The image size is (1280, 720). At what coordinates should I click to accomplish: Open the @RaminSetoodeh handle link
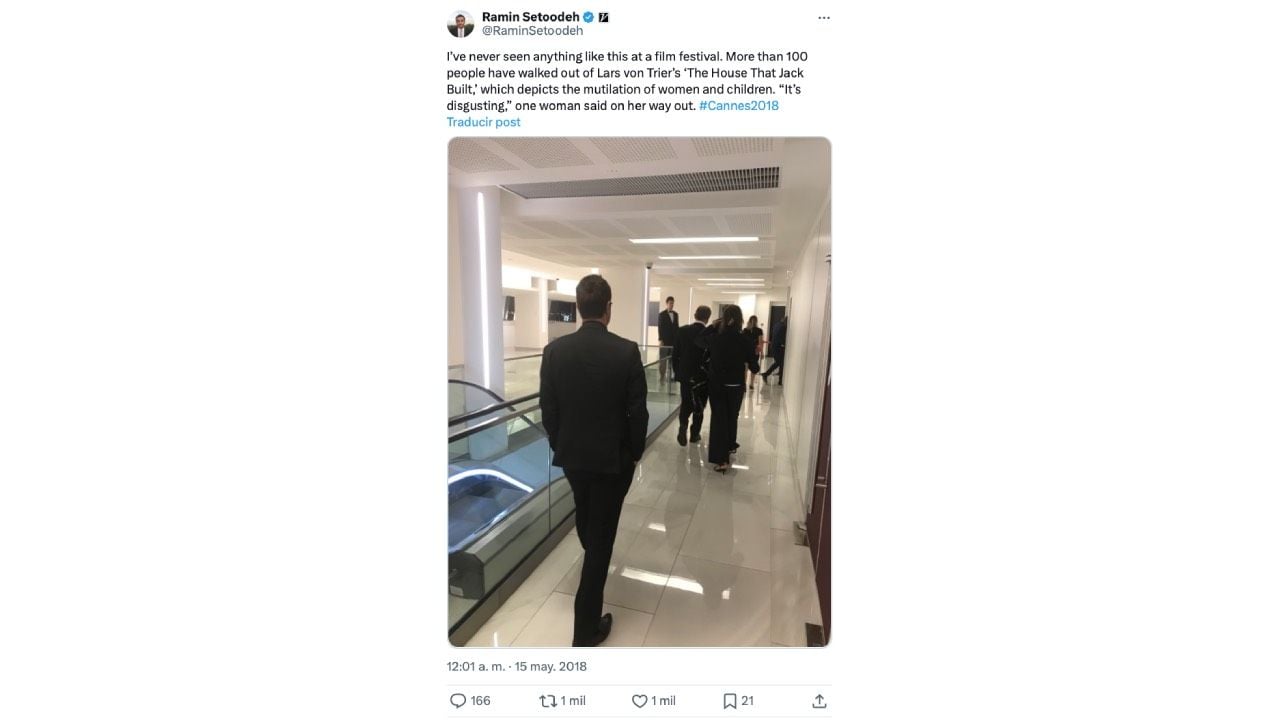point(532,31)
